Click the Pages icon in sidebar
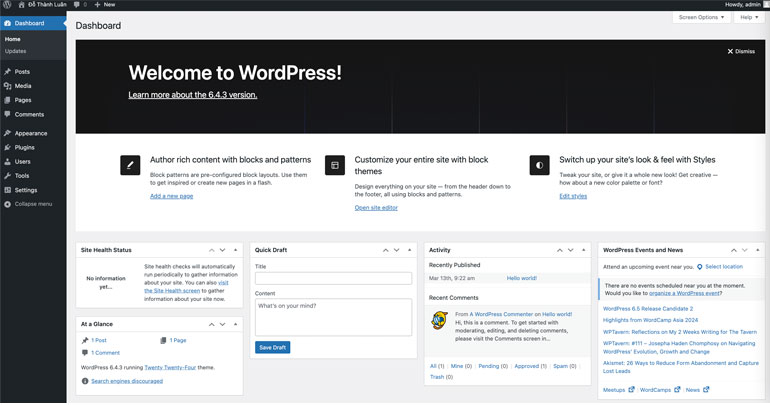This screenshot has height=405, width=770. click(x=7, y=100)
